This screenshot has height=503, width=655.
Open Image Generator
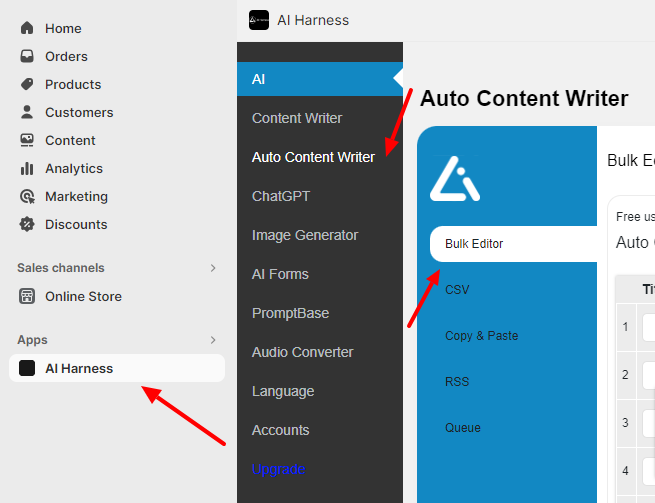305,235
